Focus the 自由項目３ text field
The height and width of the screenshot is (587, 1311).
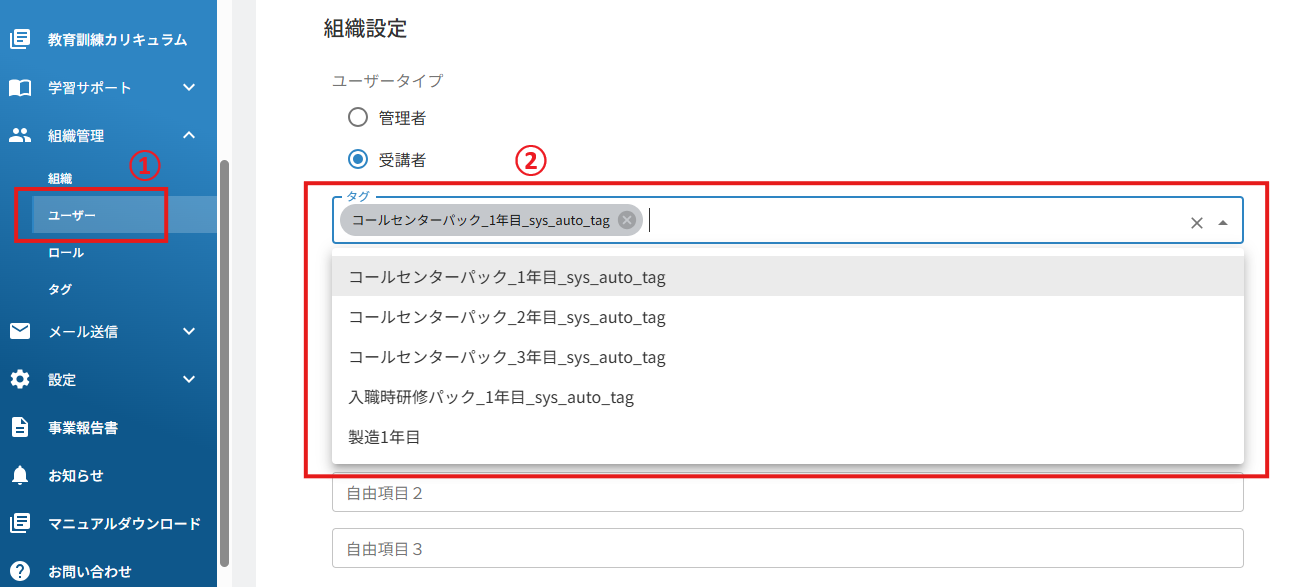(788, 548)
